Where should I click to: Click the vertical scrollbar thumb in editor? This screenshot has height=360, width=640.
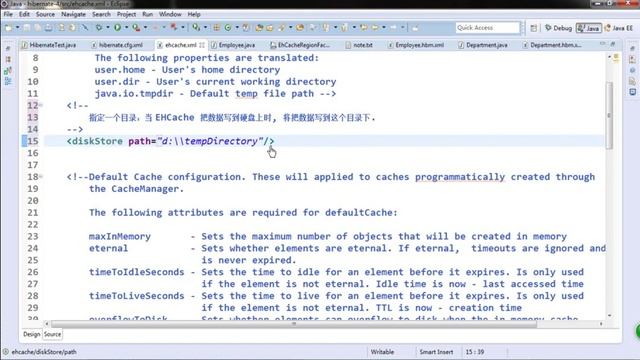pos(609,116)
